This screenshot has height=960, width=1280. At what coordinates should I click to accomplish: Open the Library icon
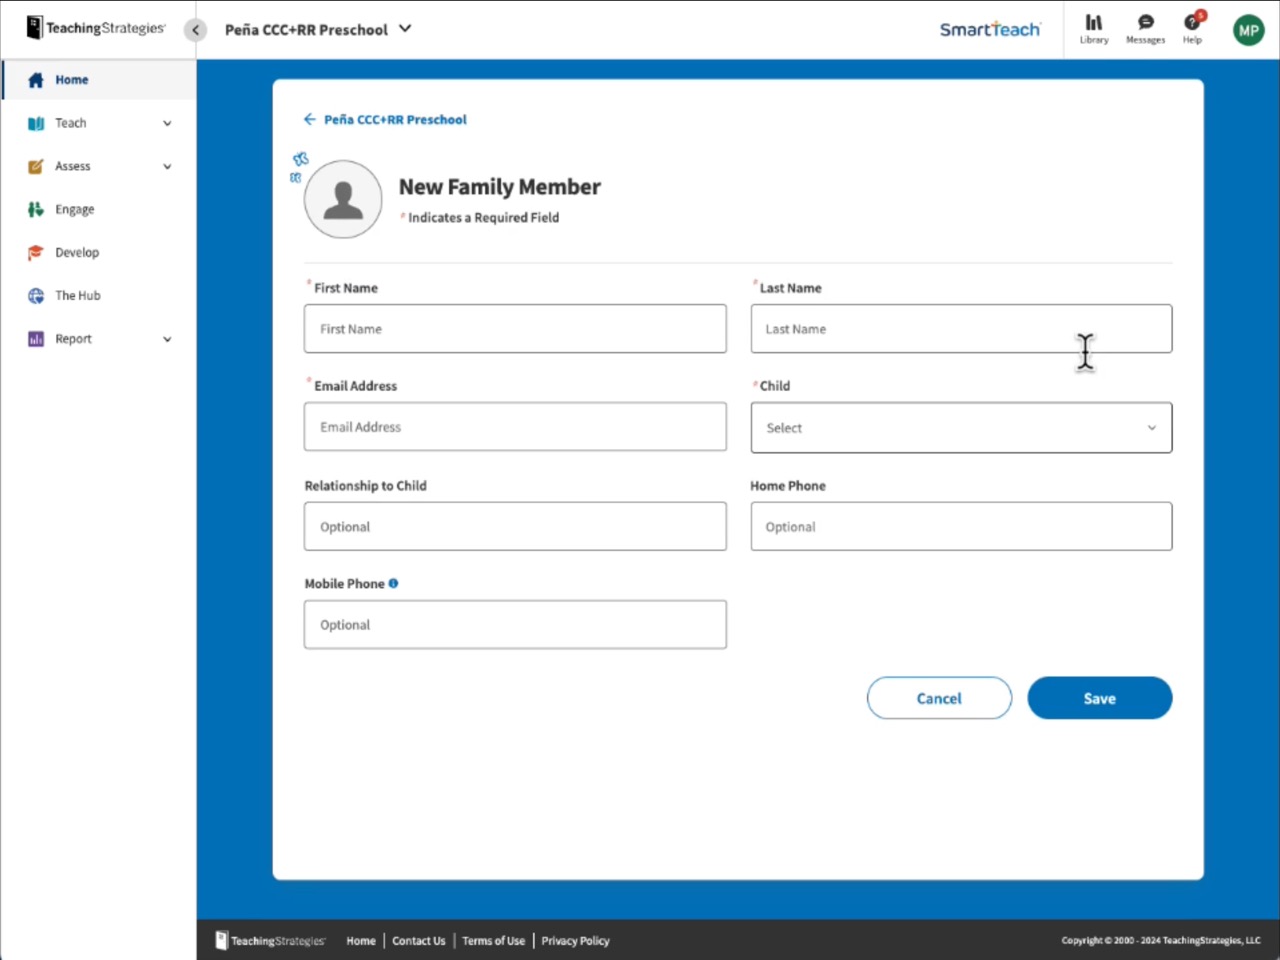click(1093, 29)
